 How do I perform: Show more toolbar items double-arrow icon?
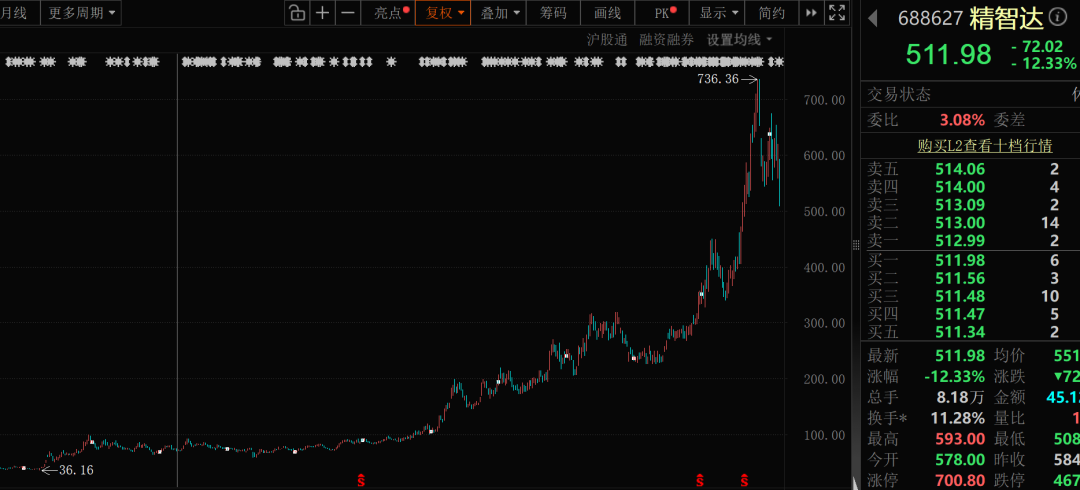(x=811, y=12)
